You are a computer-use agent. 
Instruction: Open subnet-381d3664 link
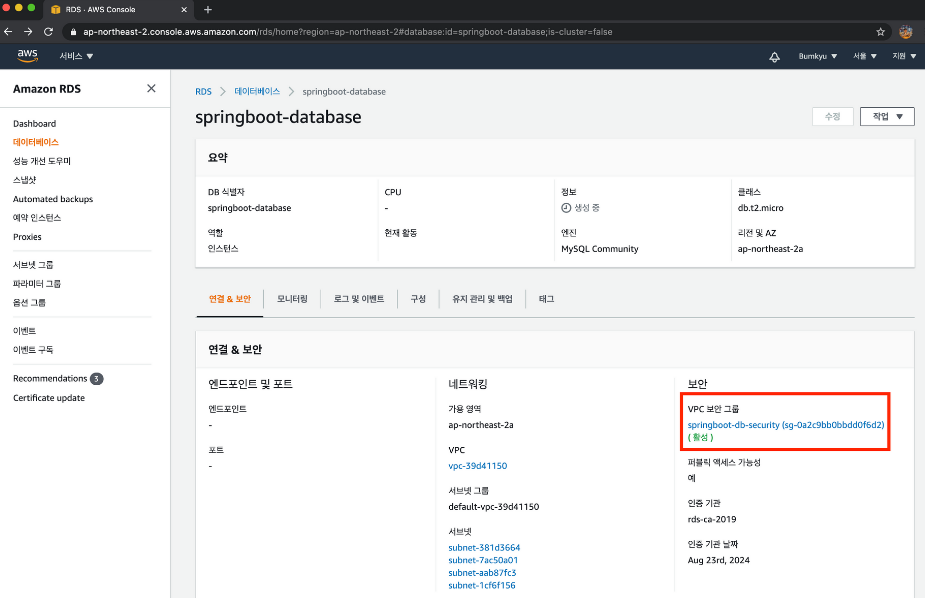[x=484, y=548]
